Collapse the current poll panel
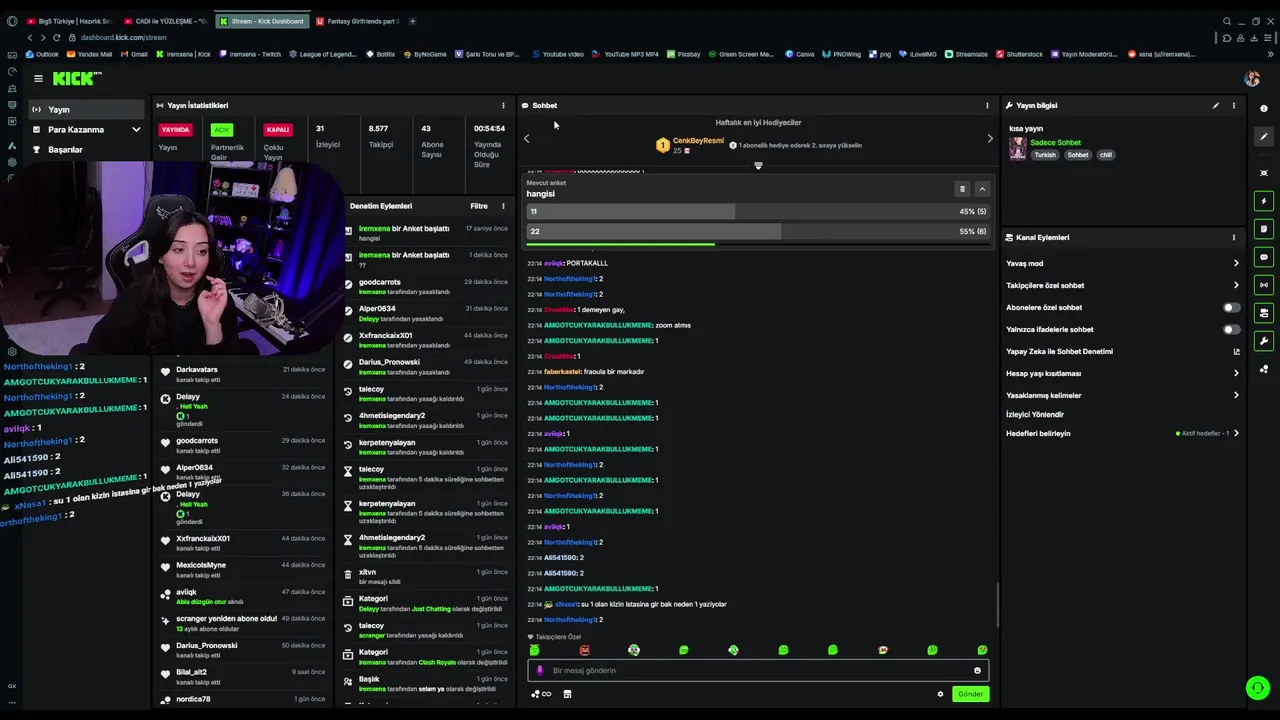1280x720 pixels. 982,189
